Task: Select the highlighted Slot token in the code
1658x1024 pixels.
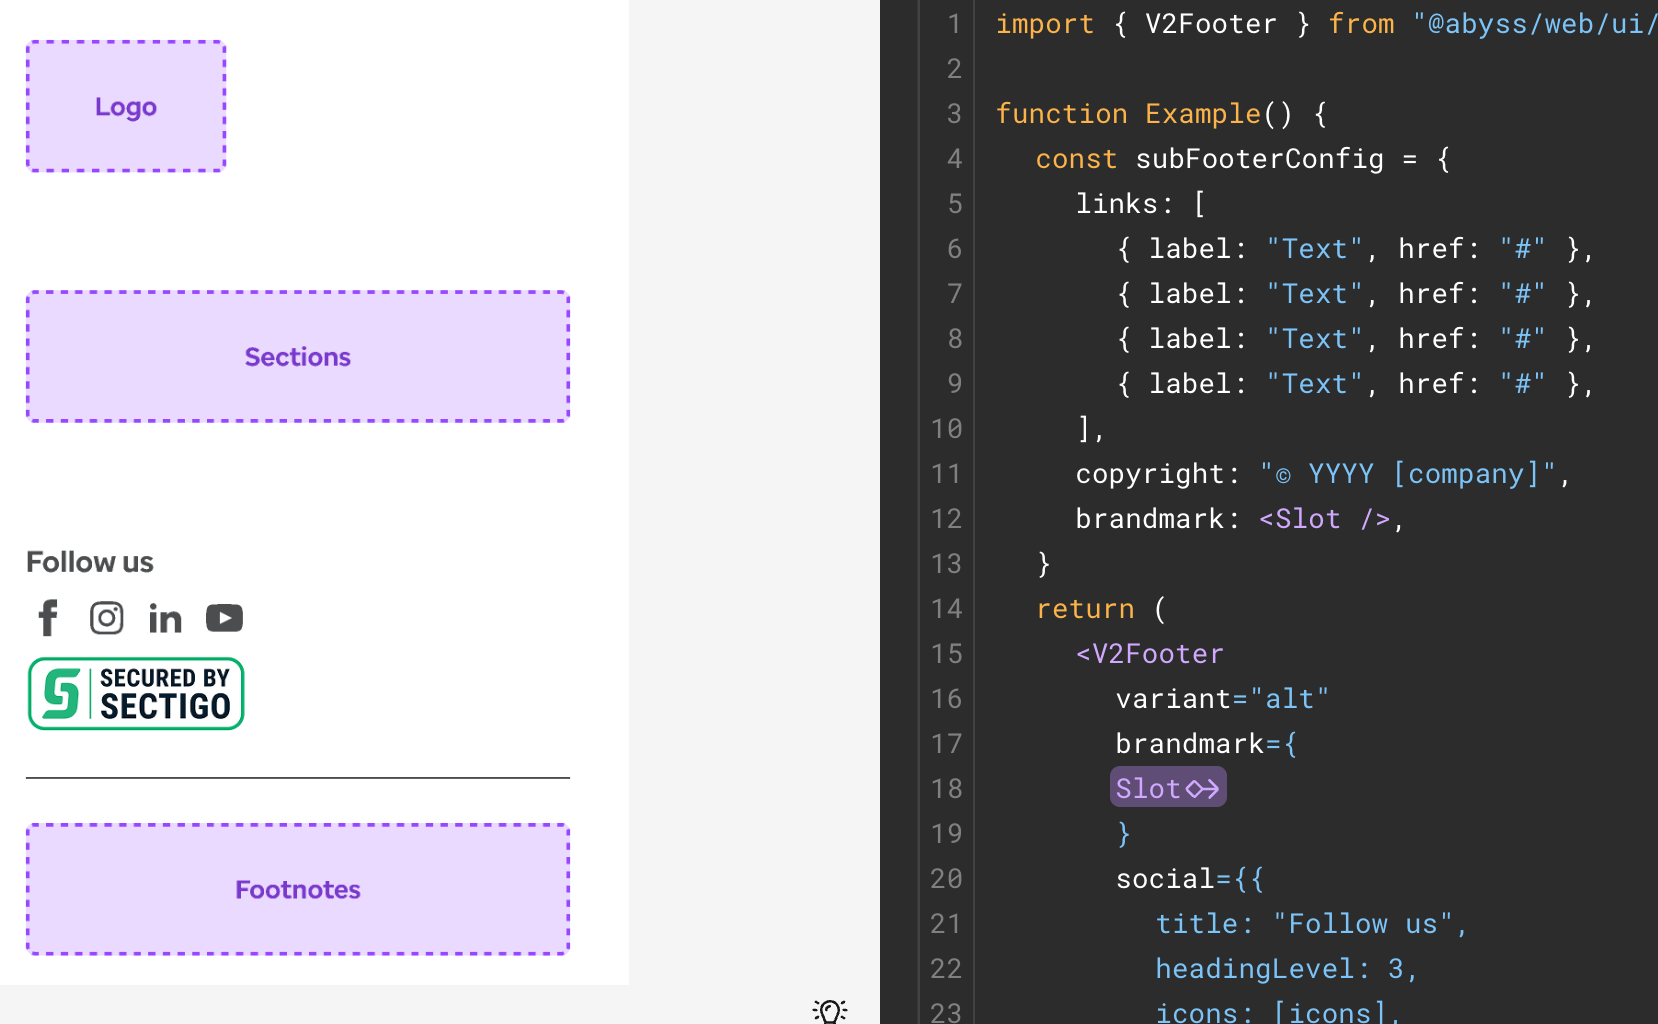Action: [x=1167, y=788]
